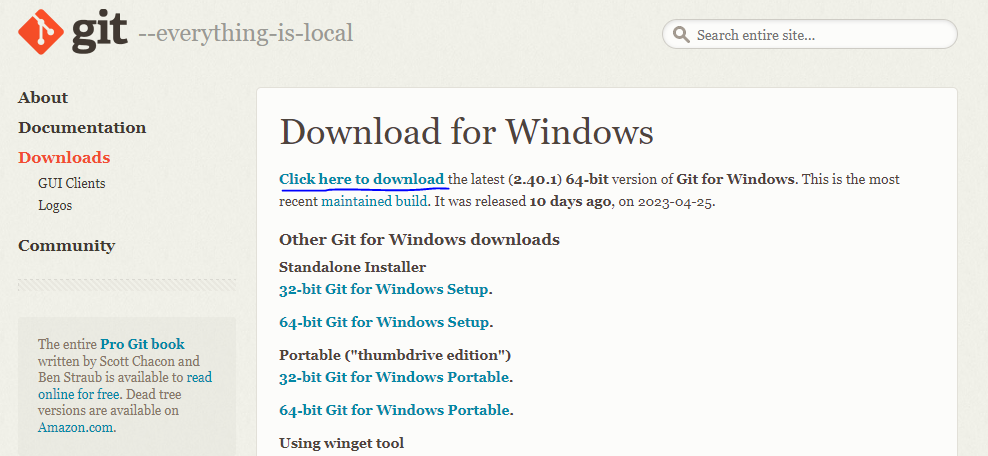Viewport: 988px width, 456px height.
Task: Open the About section
Action: point(43,98)
